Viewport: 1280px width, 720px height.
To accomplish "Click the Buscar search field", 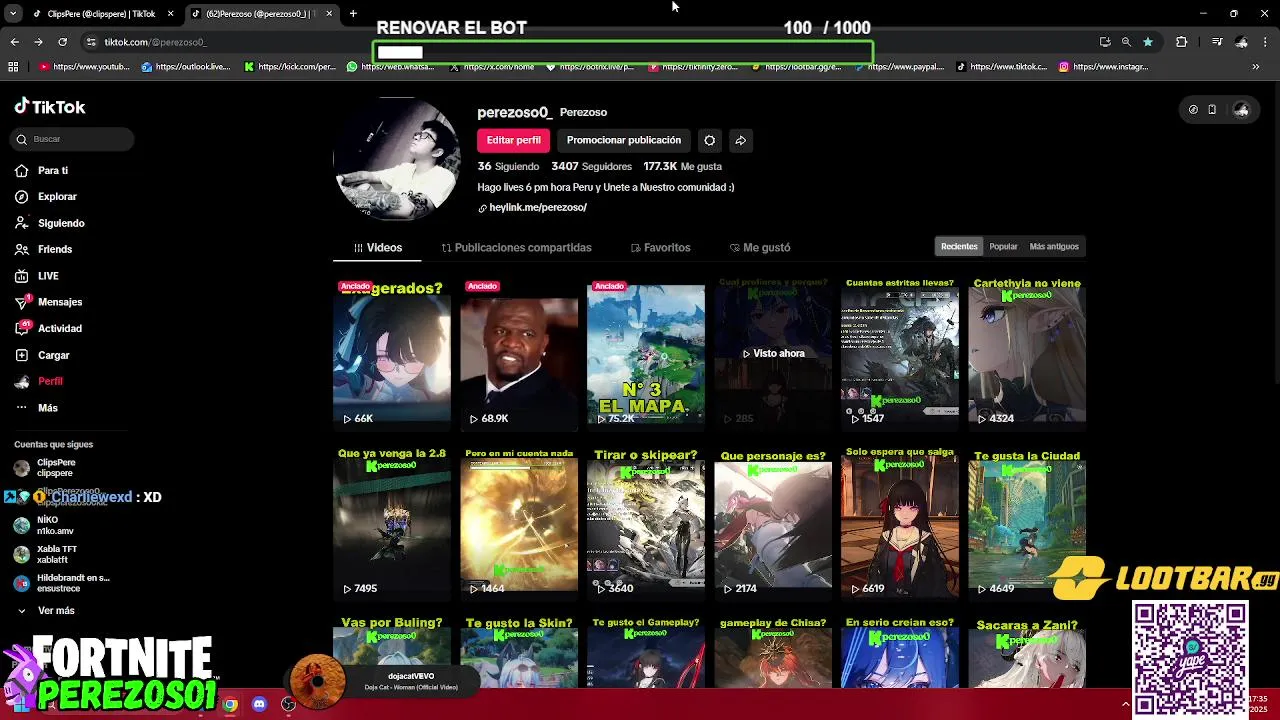I will coord(74,139).
